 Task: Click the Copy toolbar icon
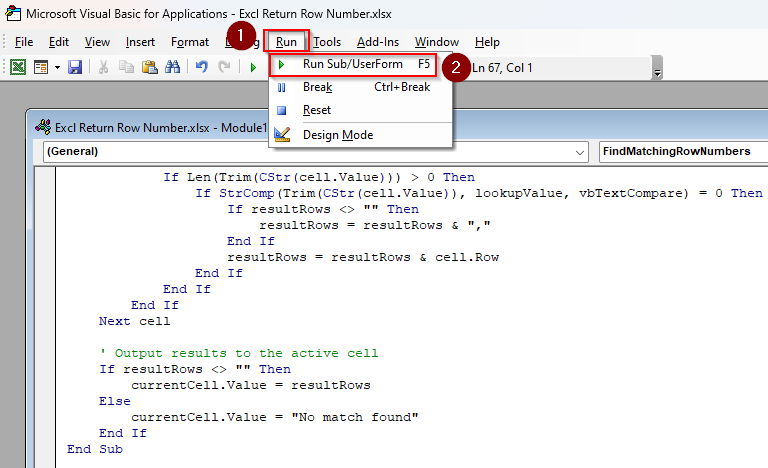tap(126, 67)
